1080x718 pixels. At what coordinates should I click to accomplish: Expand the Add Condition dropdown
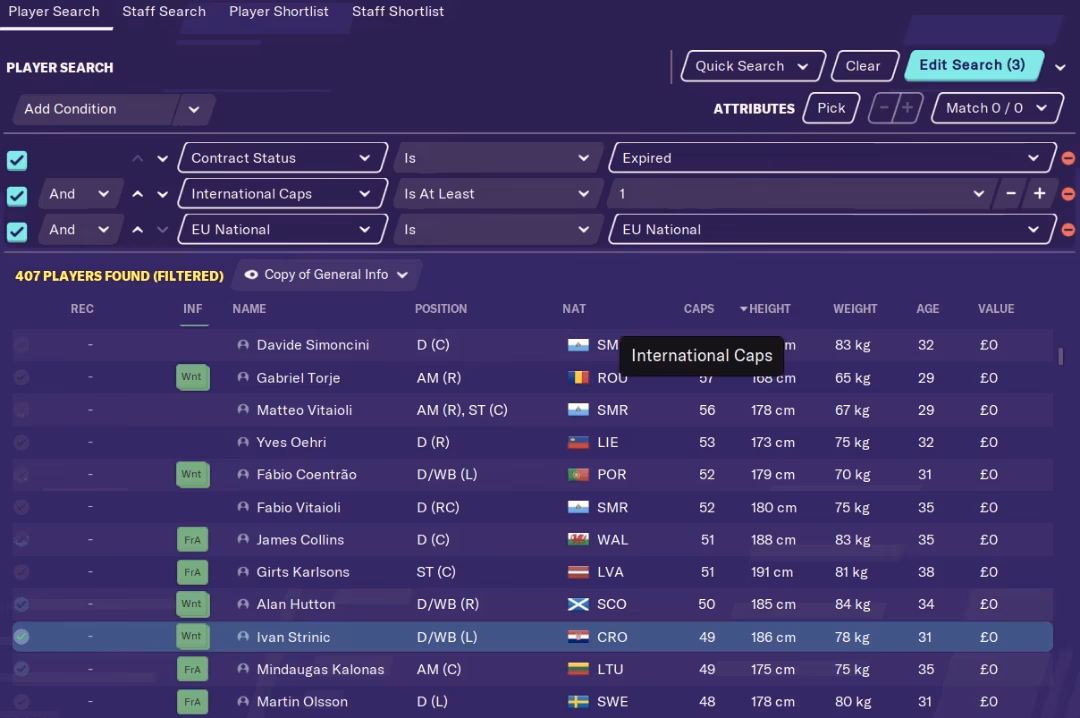(x=193, y=109)
